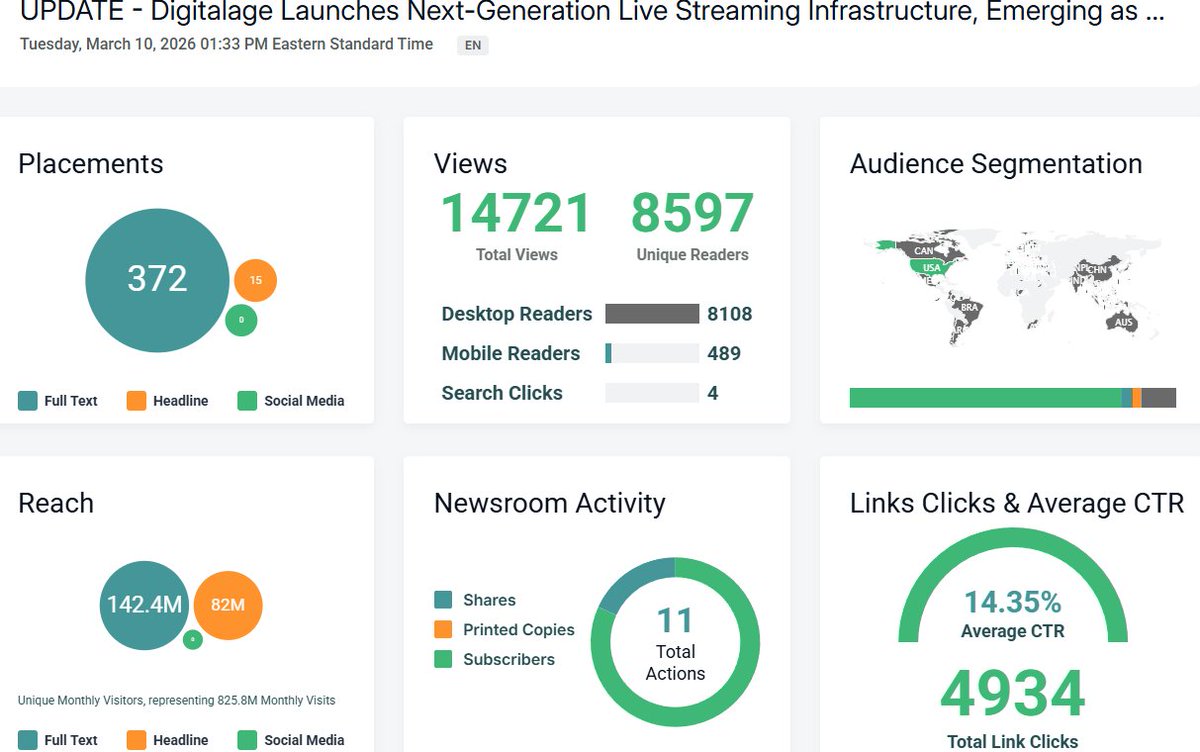Click the 11 Total Actions donut center

point(675,643)
